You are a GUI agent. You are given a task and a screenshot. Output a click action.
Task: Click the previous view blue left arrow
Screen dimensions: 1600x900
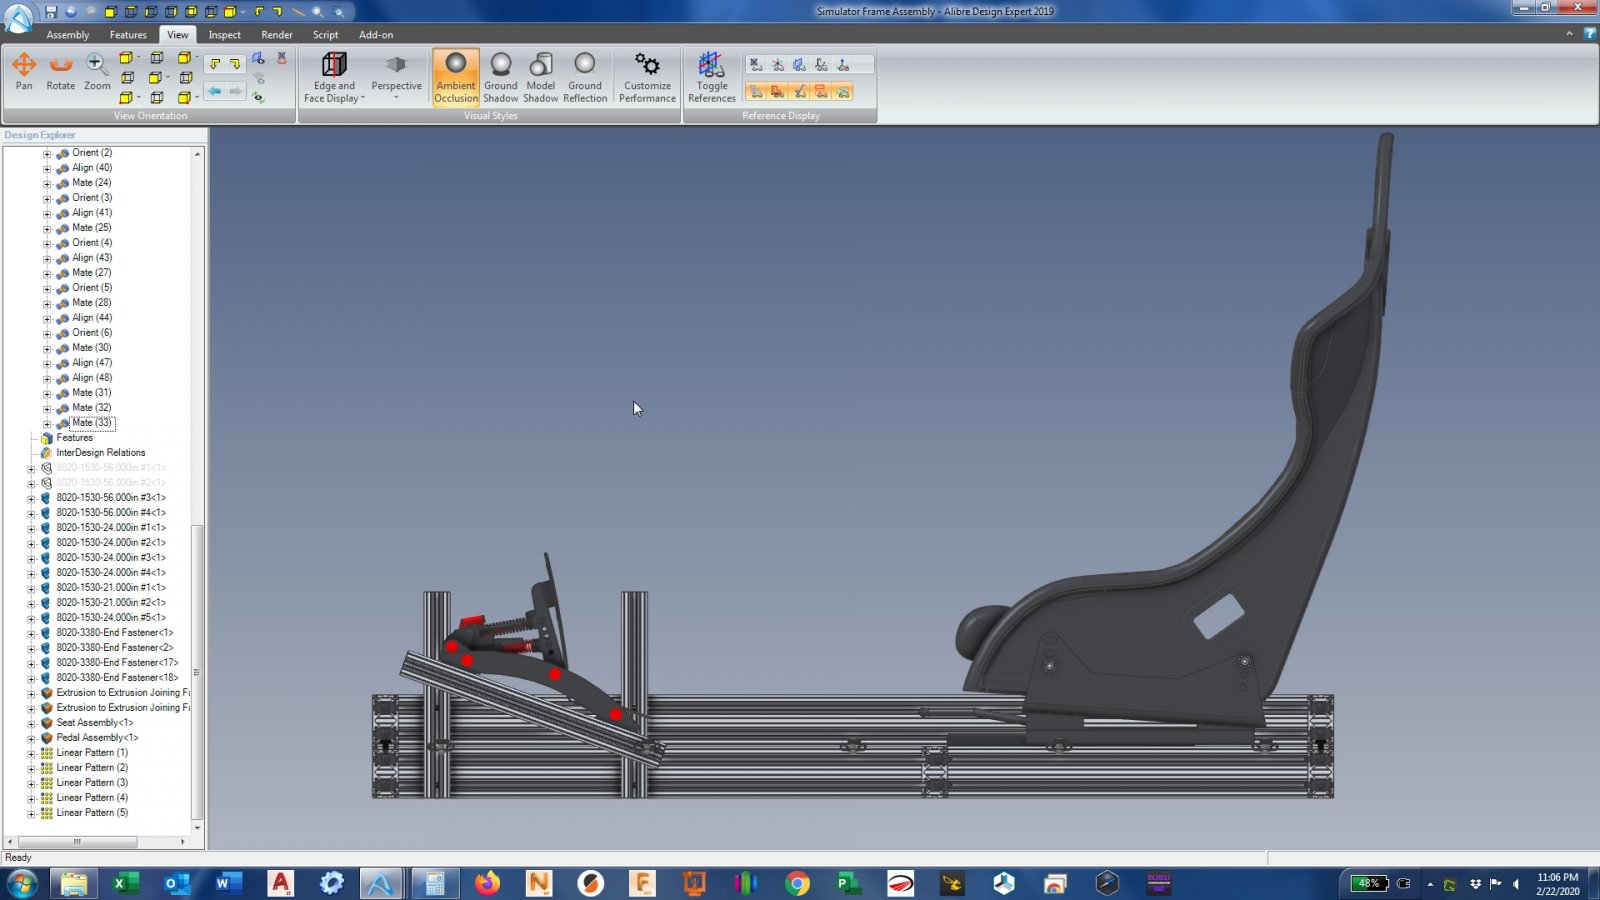215,91
